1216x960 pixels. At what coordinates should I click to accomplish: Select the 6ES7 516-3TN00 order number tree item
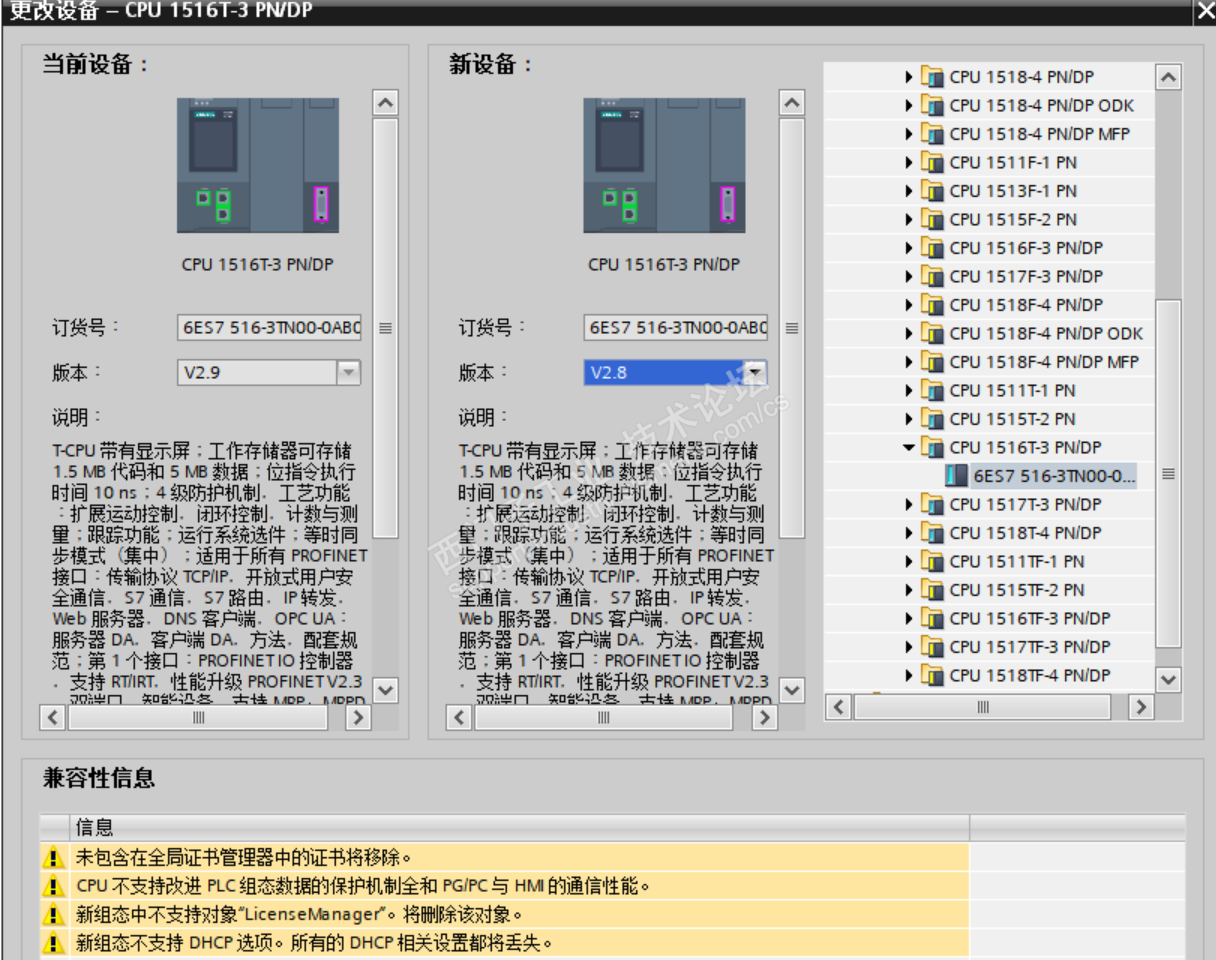(x=1054, y=476)
